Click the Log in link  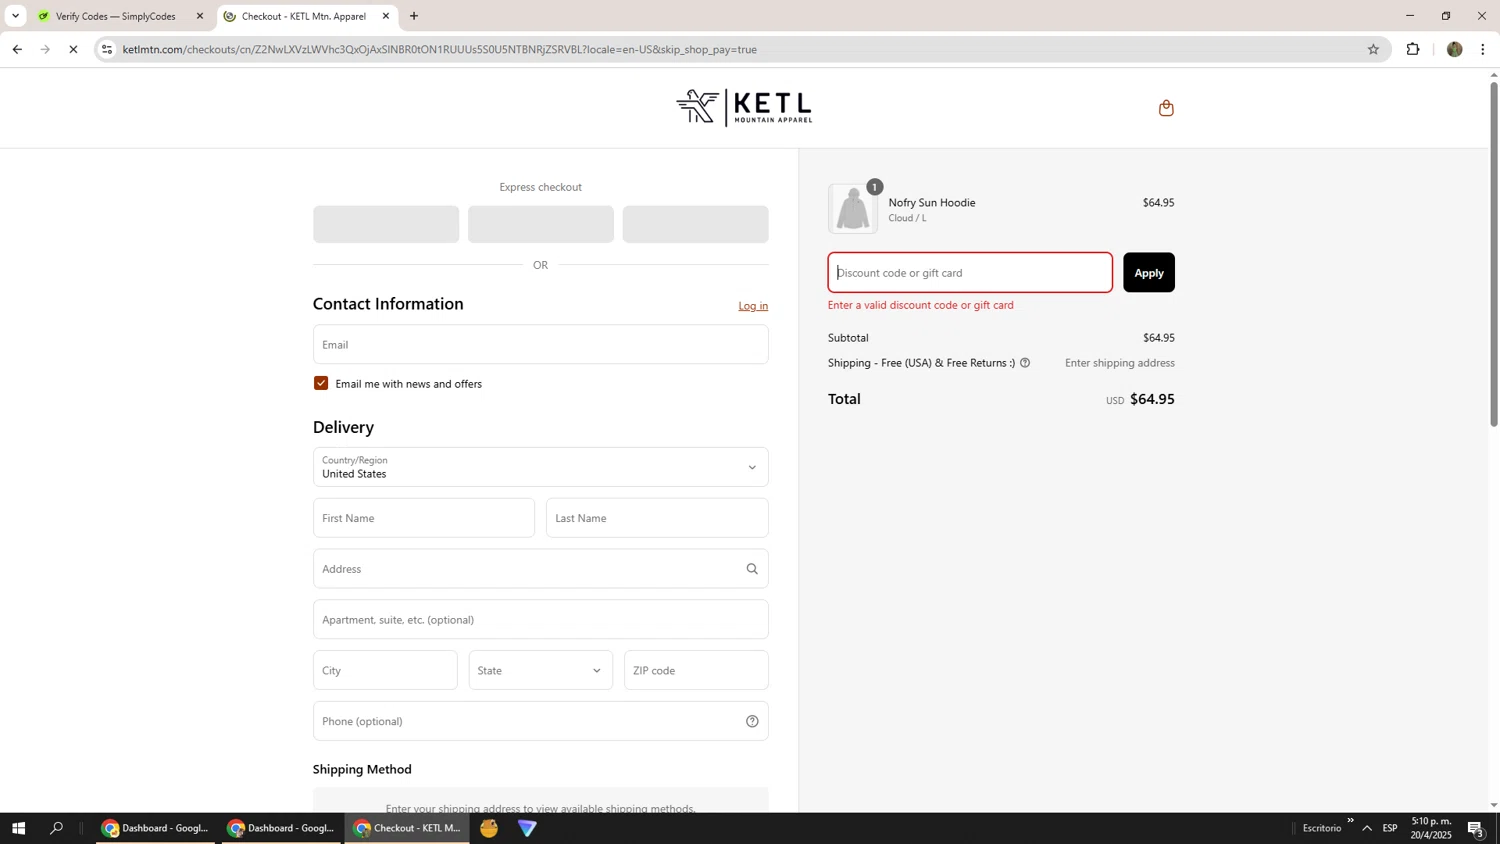click(753, 306)
